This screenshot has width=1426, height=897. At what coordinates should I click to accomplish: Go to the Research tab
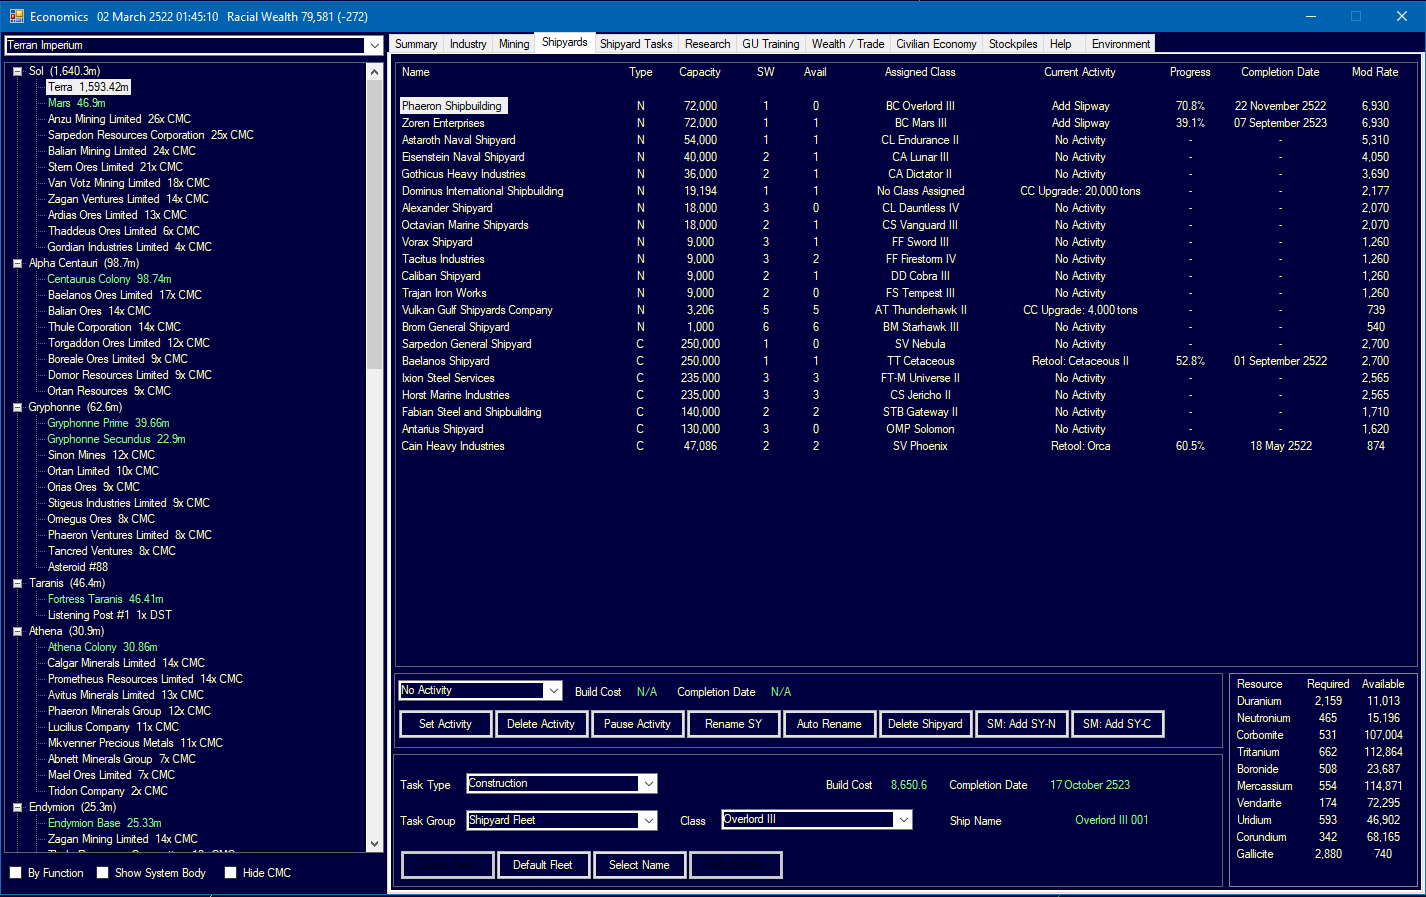click(x=707, y=44)
